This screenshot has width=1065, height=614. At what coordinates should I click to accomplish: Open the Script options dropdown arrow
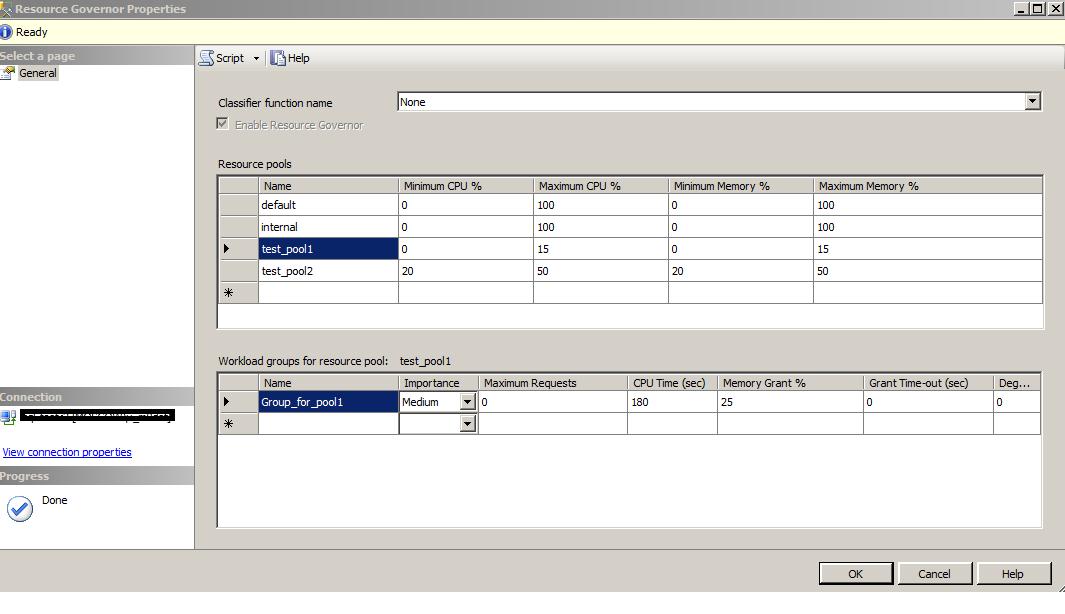pyautogui.click(x=256, y=58)
